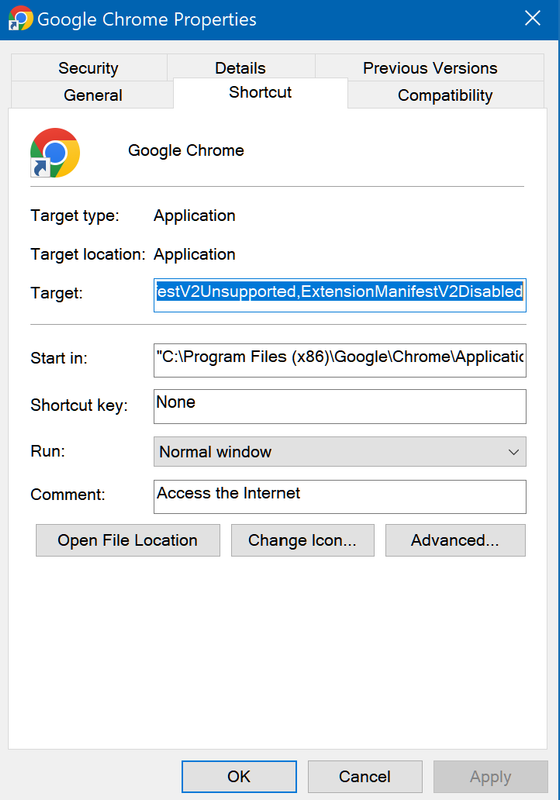Click the Open File Location button
The width and height of the screenshot is (560, 800).
(128, 540)
